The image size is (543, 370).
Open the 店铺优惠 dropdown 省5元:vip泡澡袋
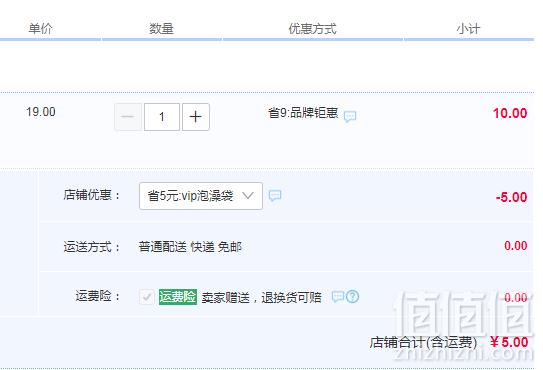click(201, 196)
